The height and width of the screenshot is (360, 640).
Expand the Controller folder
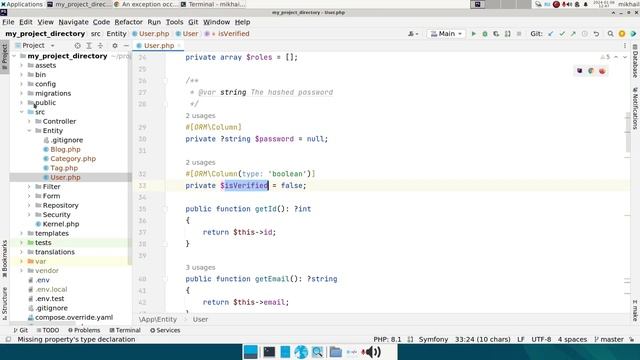(x=29, y=121)
